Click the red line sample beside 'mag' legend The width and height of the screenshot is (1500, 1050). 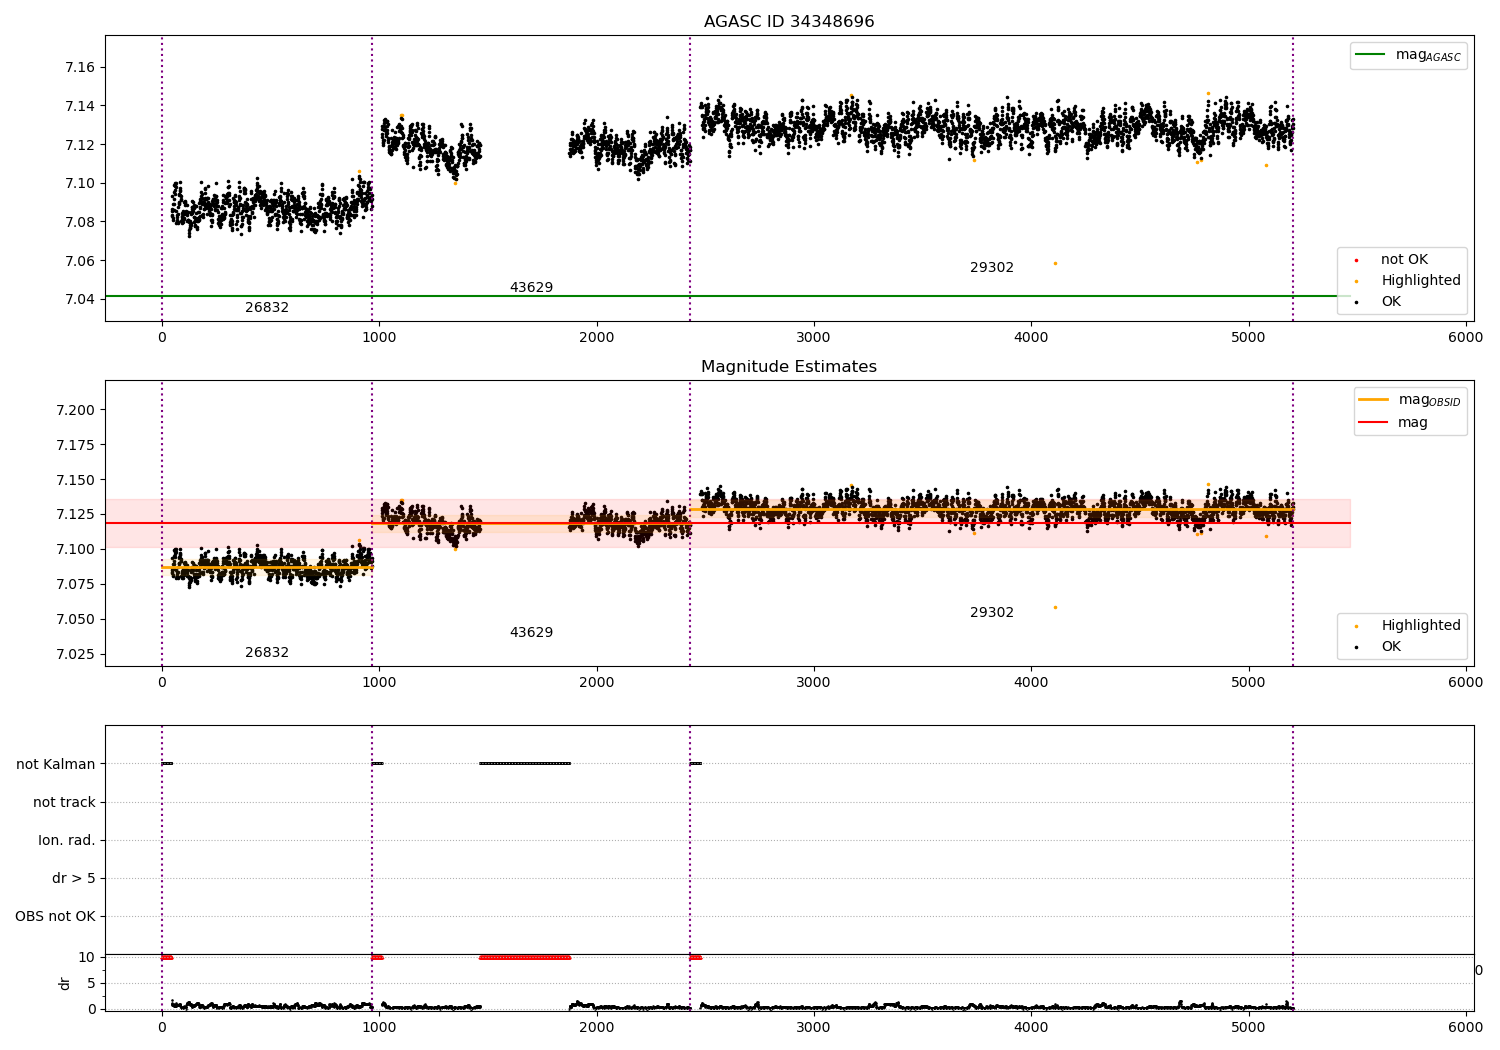point(1374,423)
